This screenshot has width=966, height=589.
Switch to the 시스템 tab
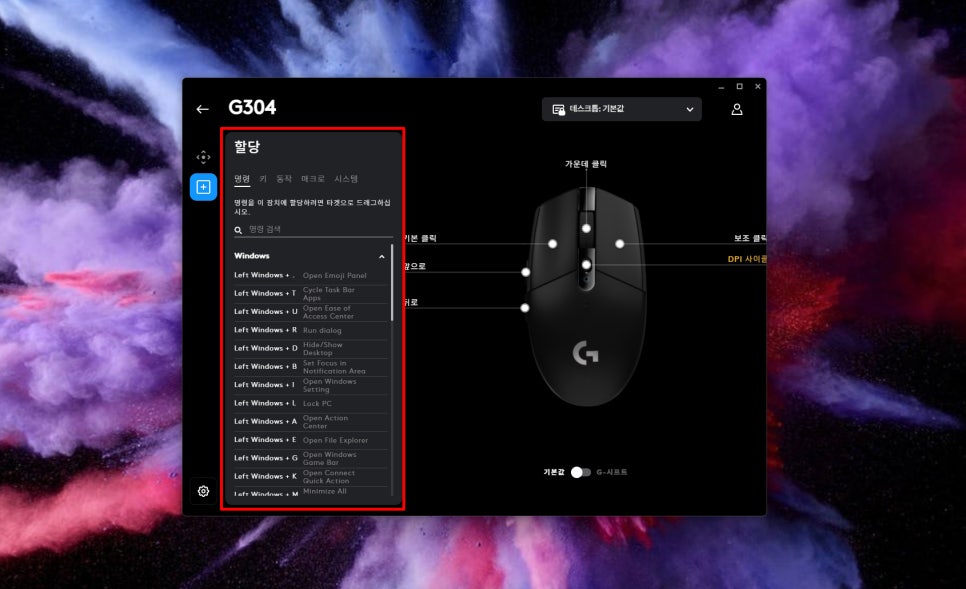tap(346, 179)
